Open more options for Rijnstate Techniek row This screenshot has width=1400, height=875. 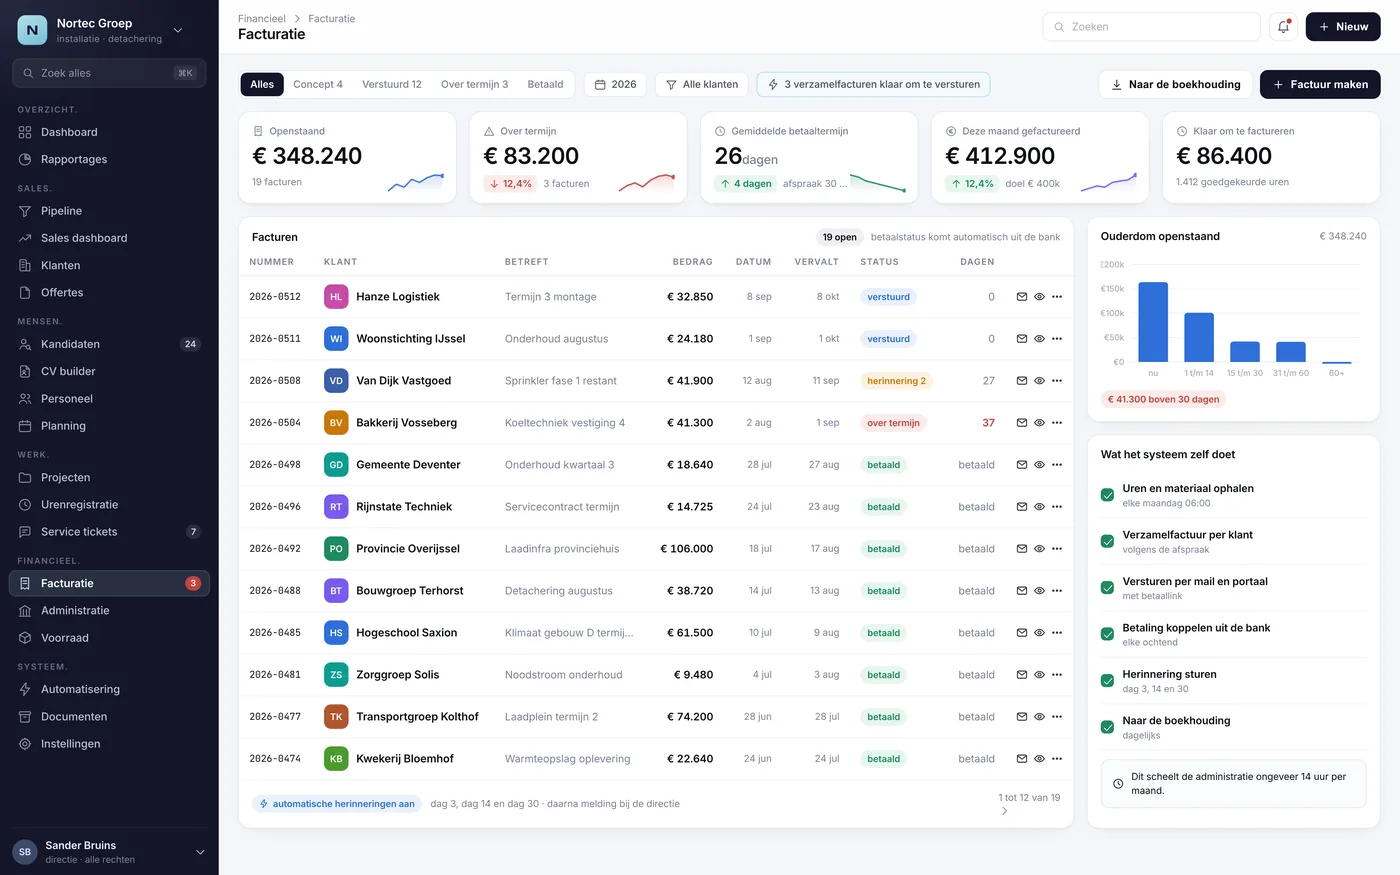pyautogui.click(x=1057, y=507)
